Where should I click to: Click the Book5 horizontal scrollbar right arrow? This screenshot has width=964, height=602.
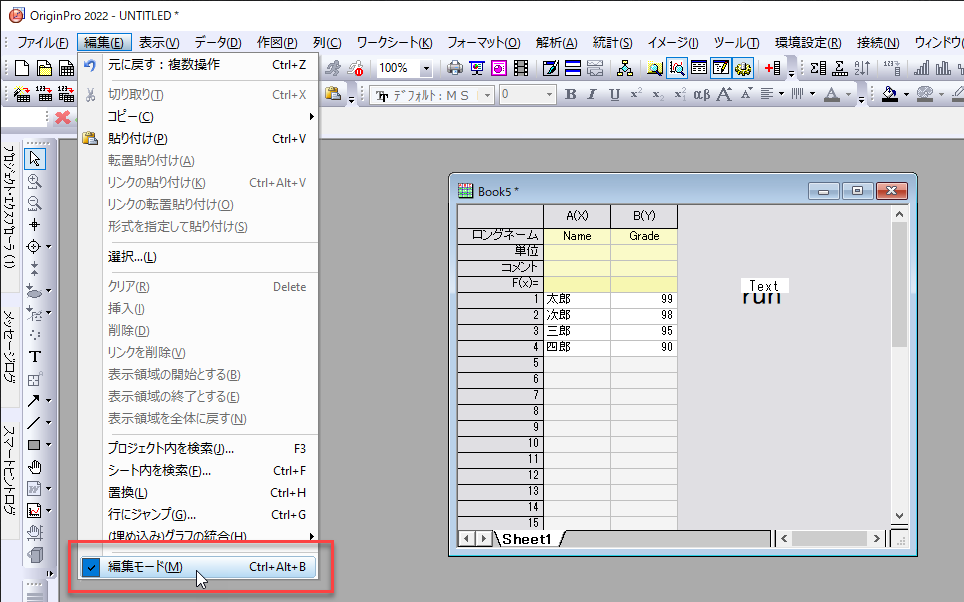(877, 539)
